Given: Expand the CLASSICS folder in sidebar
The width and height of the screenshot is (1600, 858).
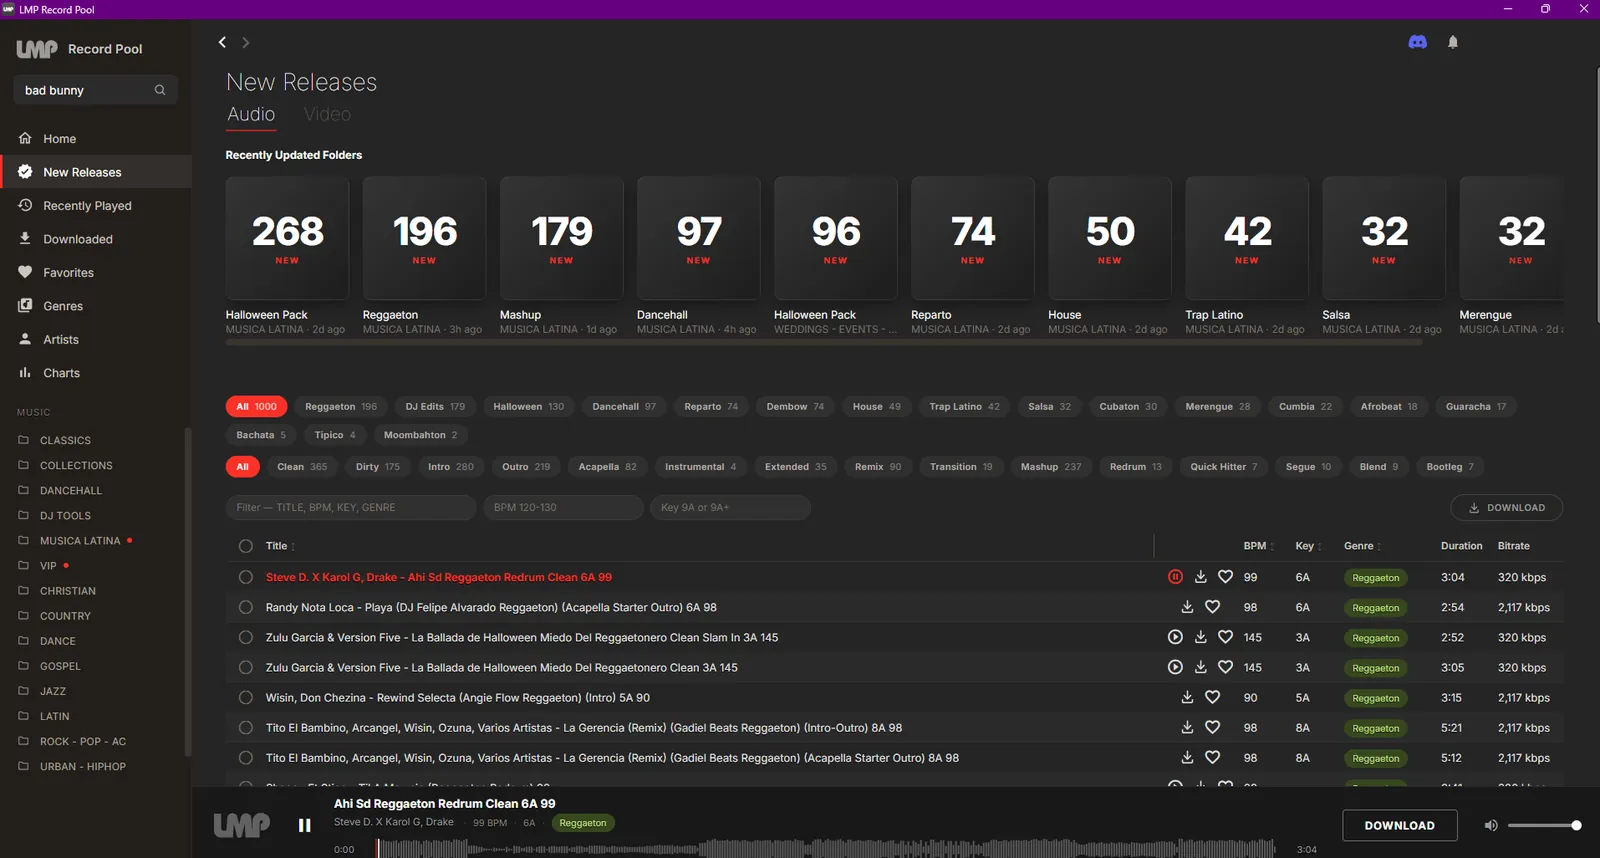Looking at the screenshot, I should pyautogui.click(x=65, y=440).
